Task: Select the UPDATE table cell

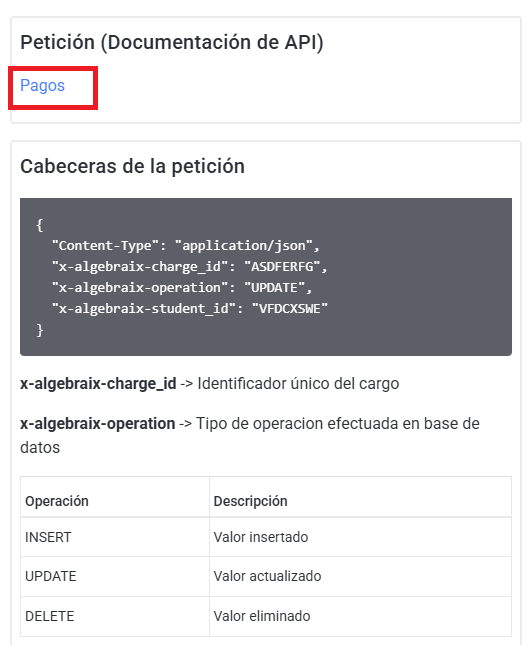Action: (115, 576)
